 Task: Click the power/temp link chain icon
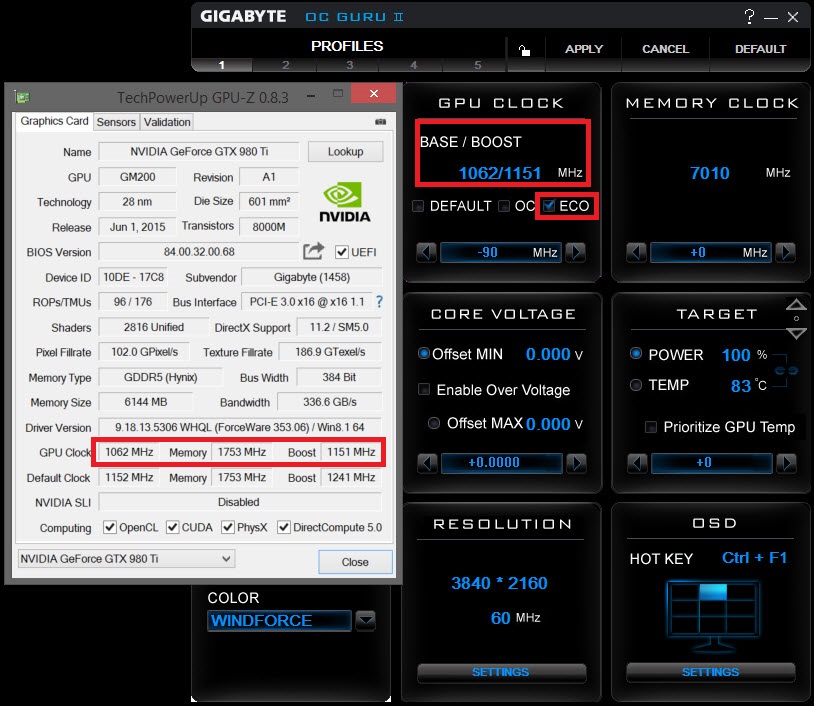point(786,370)
